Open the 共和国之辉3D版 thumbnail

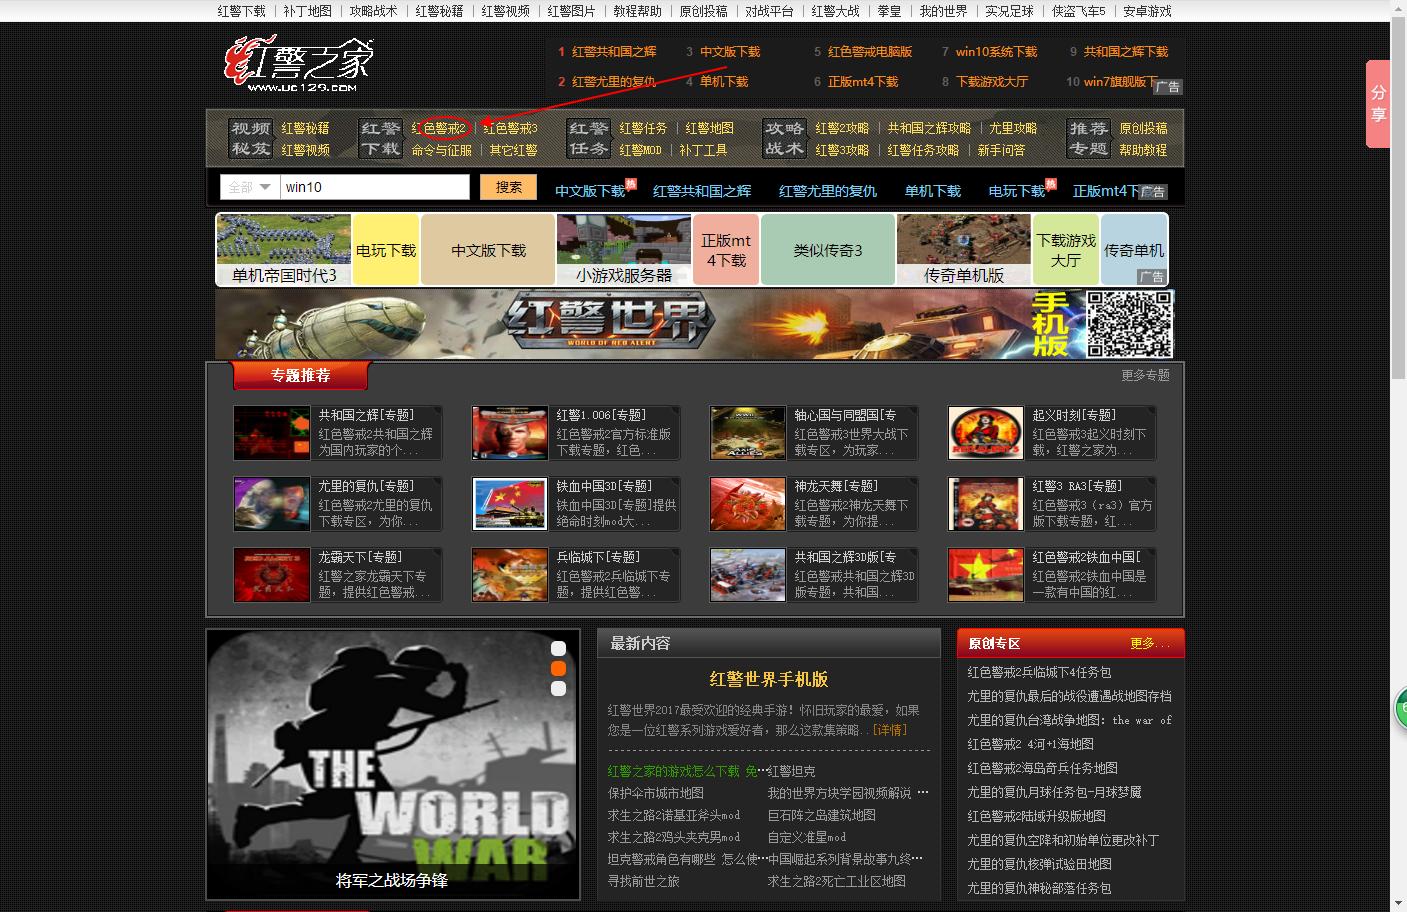tap(748, 575)
